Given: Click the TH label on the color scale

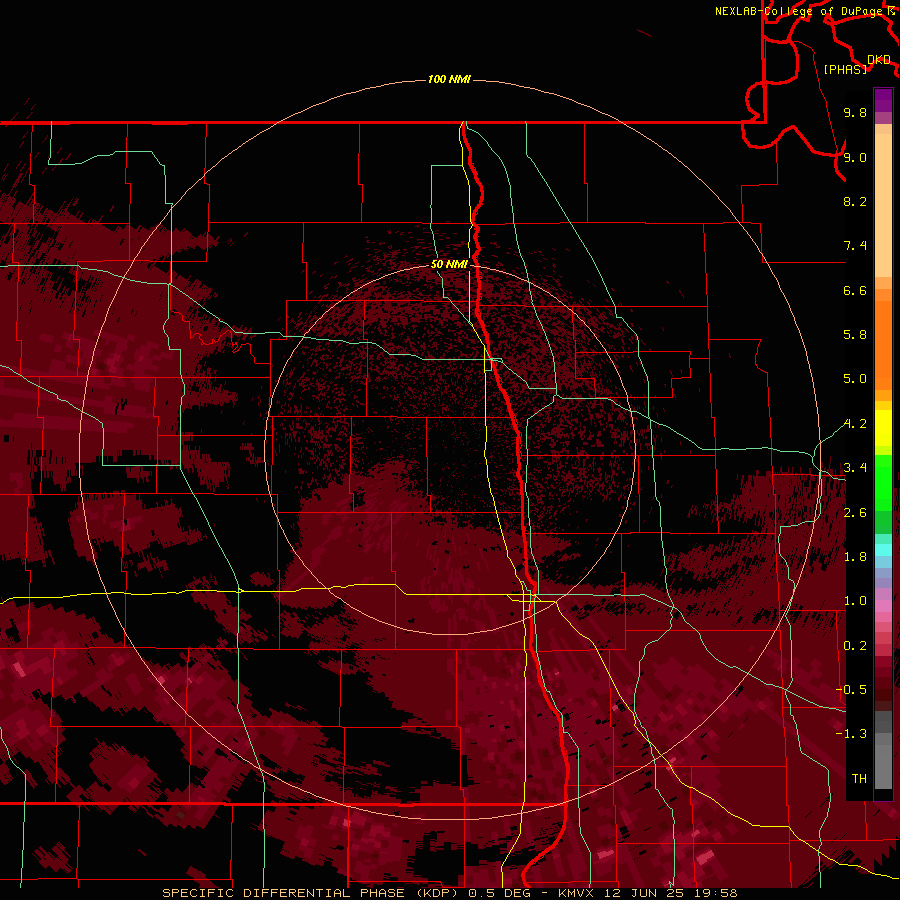Looking at the screenshot, I should coord(859,779).
